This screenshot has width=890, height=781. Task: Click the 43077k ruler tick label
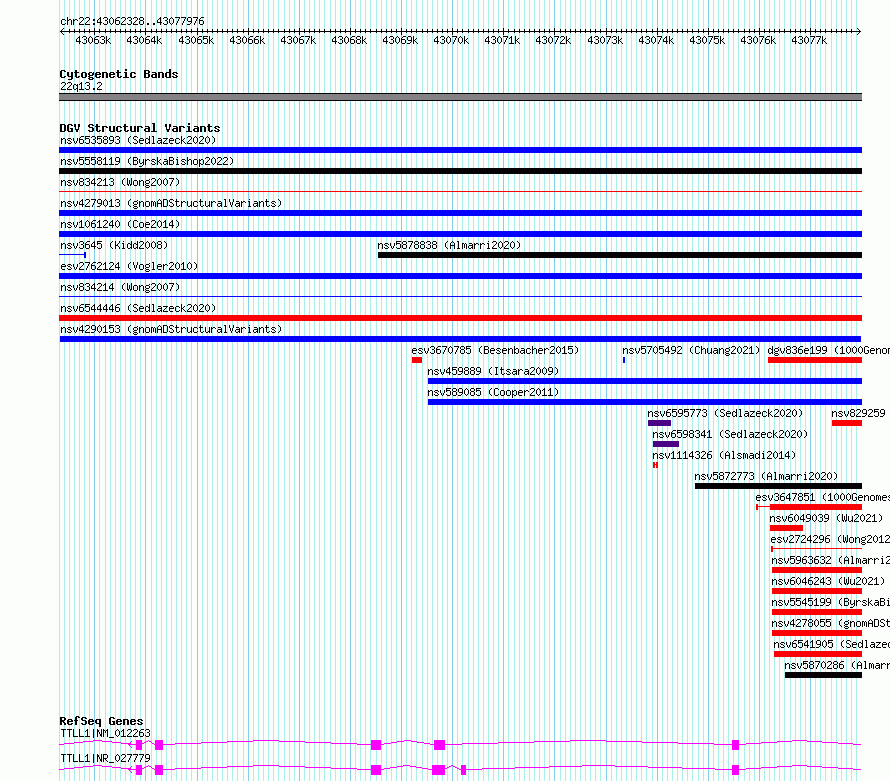809,40
